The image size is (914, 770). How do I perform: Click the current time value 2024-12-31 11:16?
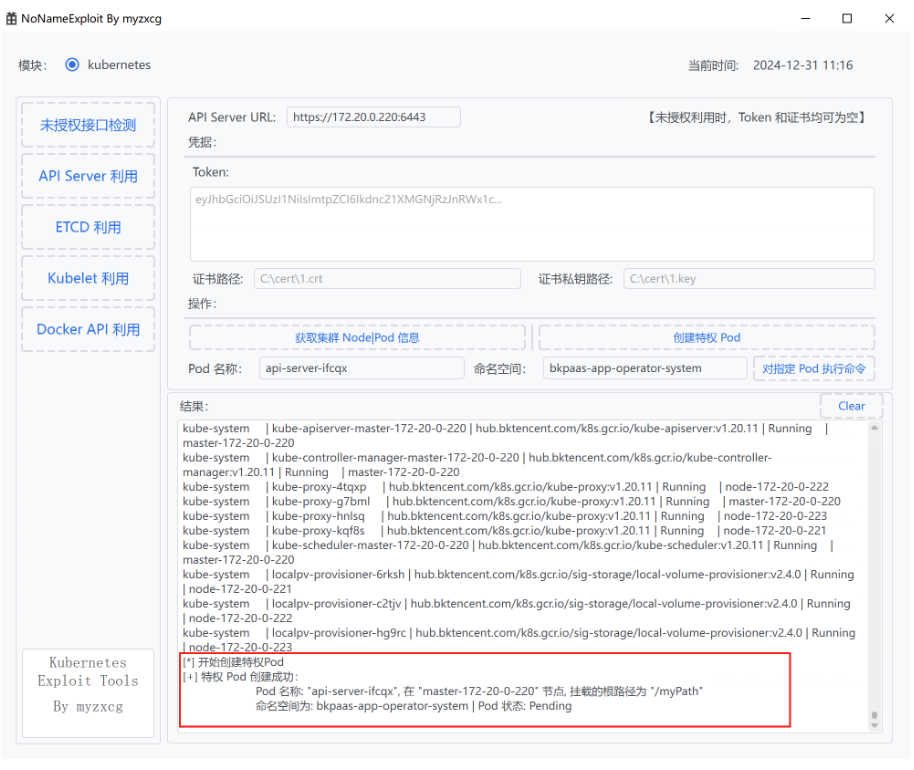(x=803, y=65)
